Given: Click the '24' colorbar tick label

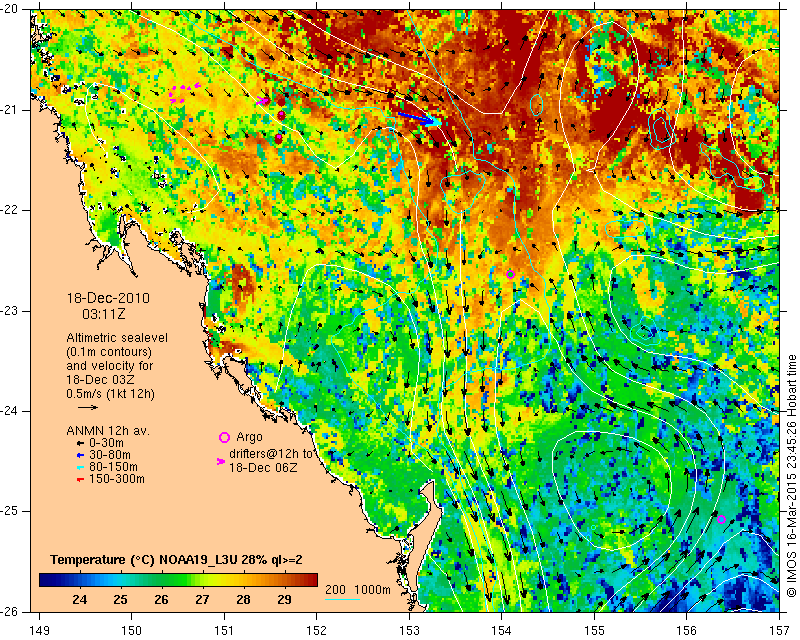Looking at the screenshot, I should 80,599.
